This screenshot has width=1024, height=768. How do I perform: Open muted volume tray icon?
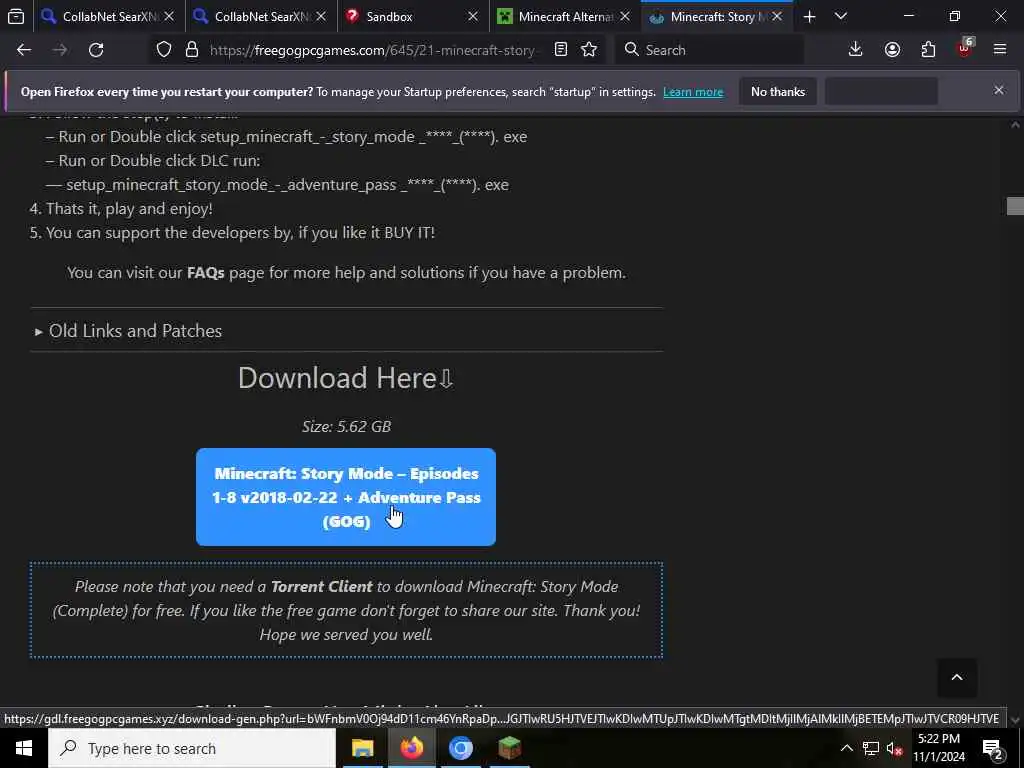point(894,748)
